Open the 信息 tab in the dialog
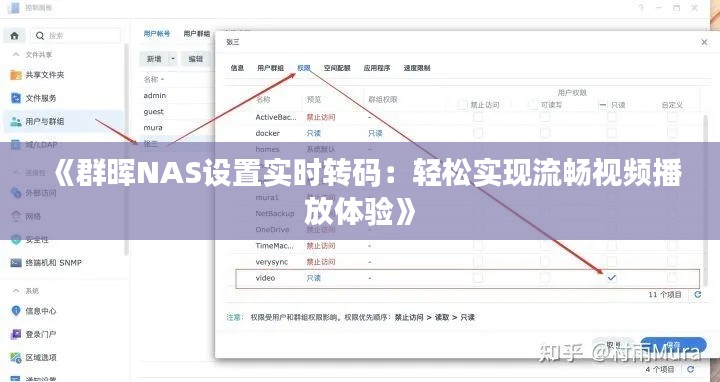This screenshot has height=382, width=720. [237, 68]
